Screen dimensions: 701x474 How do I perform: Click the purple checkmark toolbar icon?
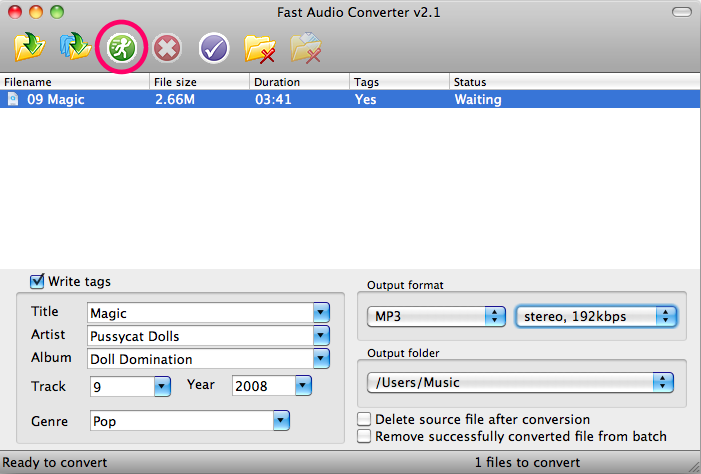tap(214, 48)
